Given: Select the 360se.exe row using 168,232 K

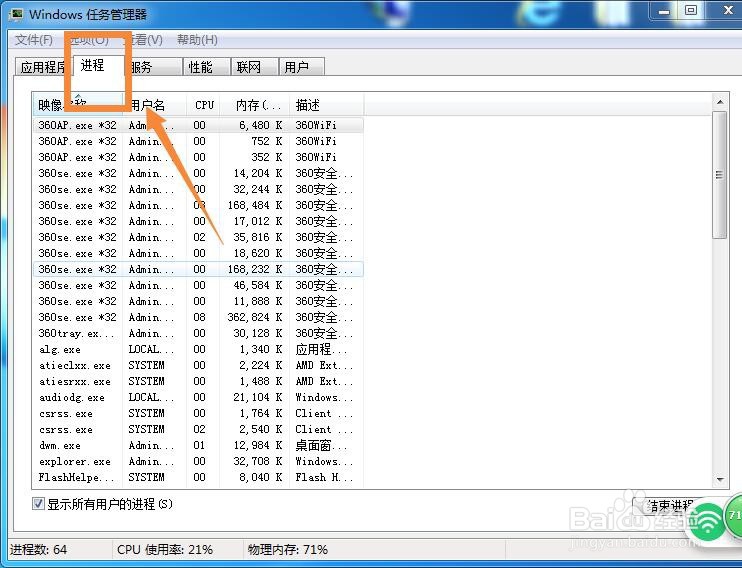Looking at the screenshot, I should point(199,269).
